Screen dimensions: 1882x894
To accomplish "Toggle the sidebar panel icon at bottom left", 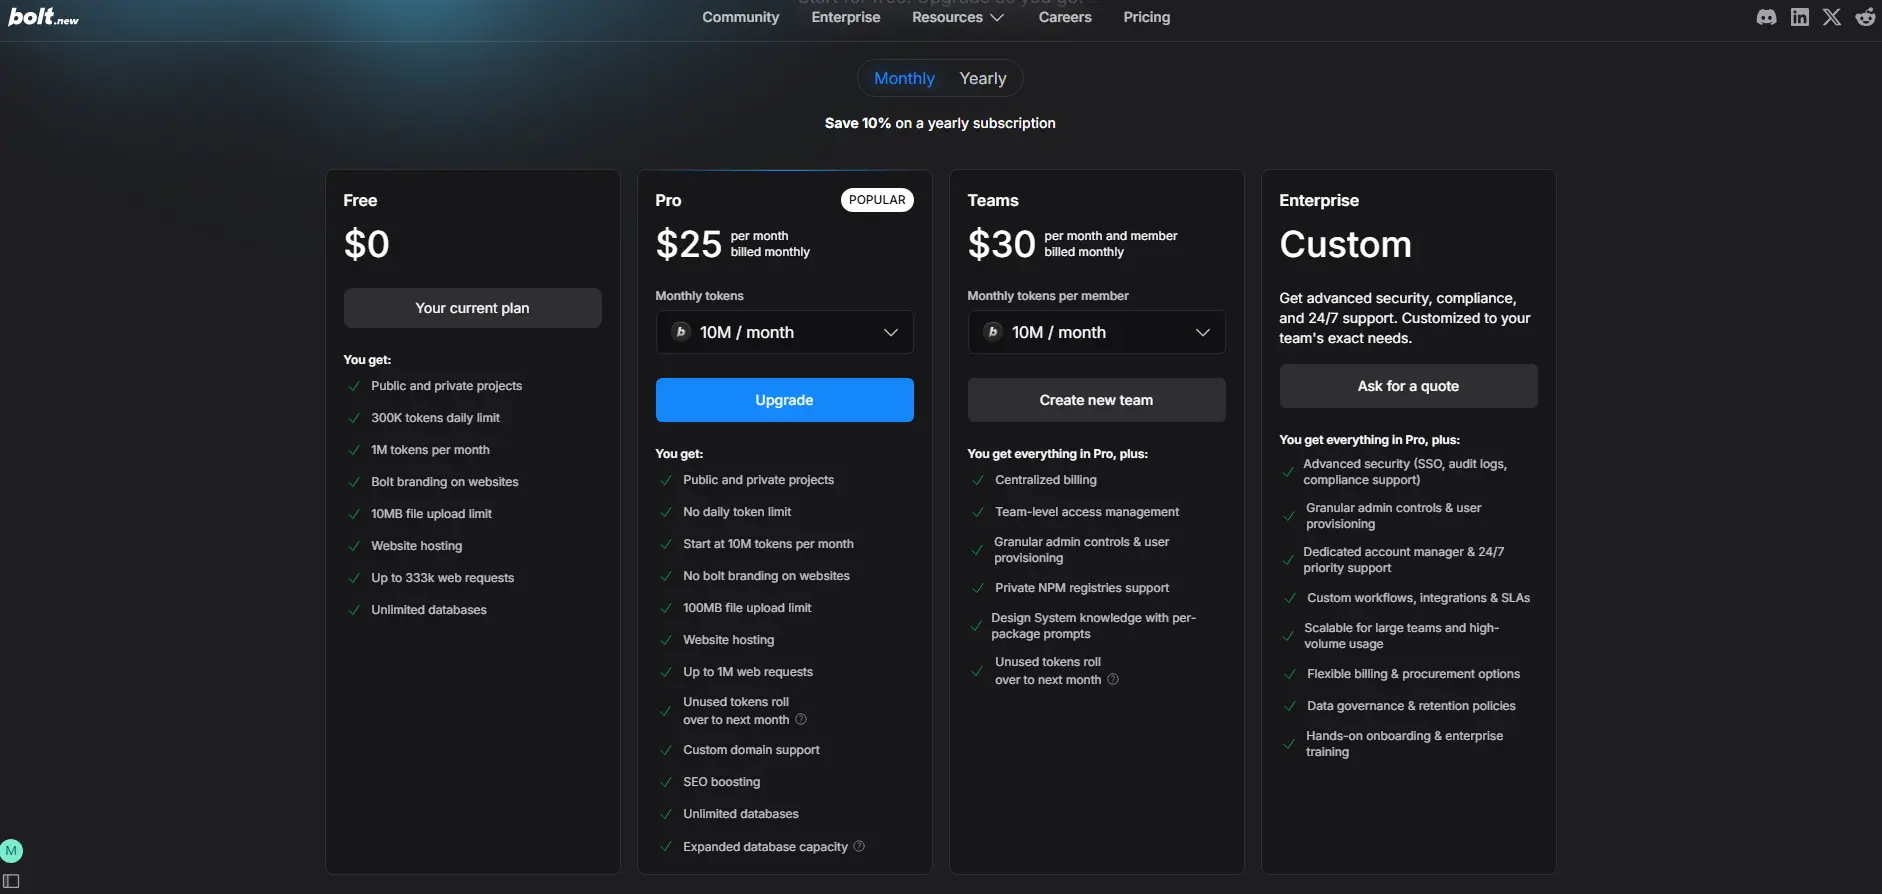I will point(11,881).
